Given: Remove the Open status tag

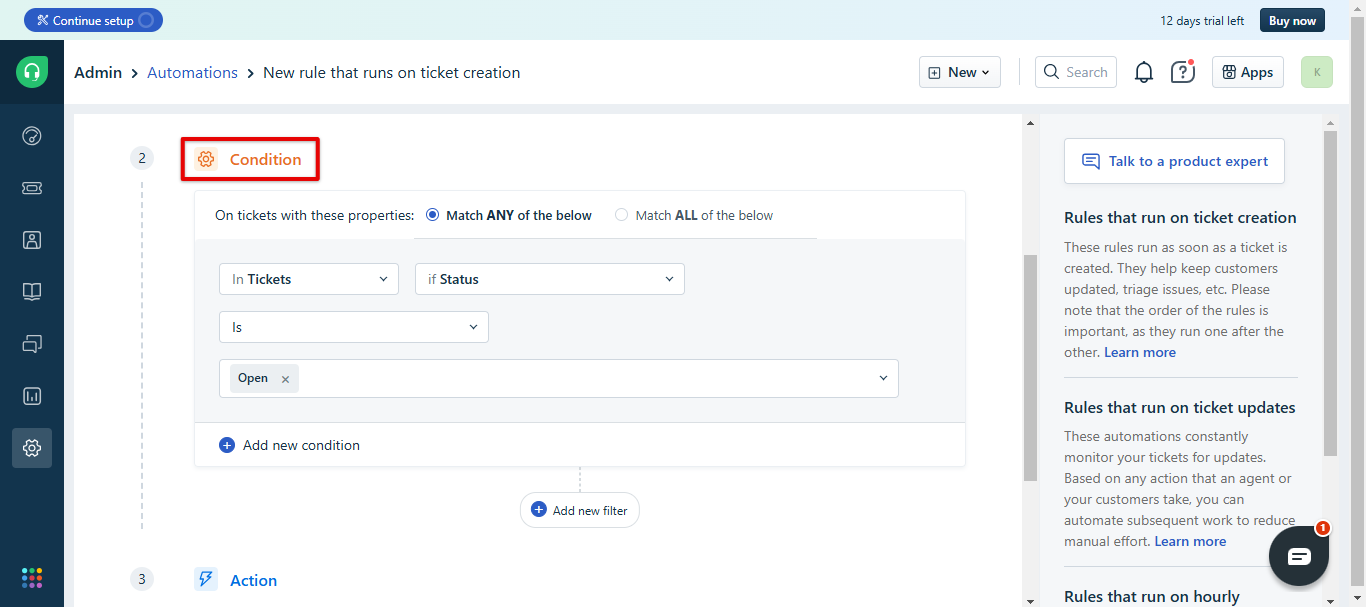Looking at the screenshot, I should pos(285,379).
